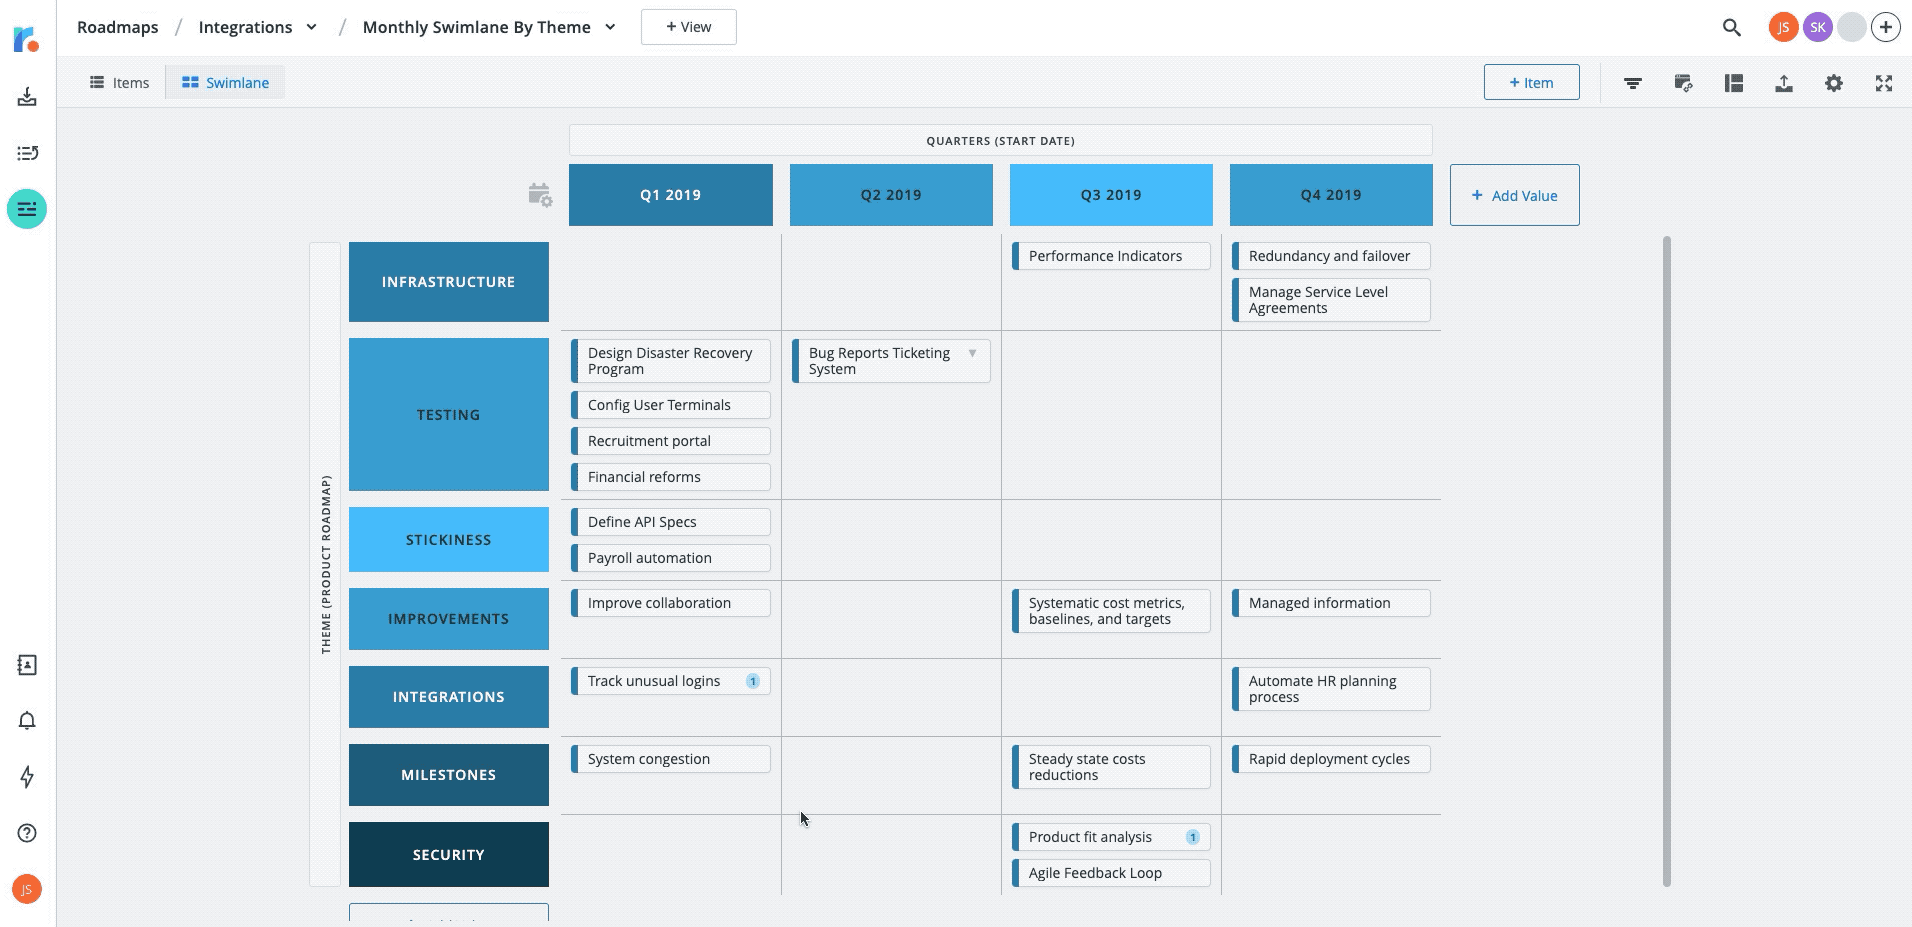Image resolution: width=1912 pixels, height=927 pixels.
Task: Open the Define API Specs item
Action: 671,522
